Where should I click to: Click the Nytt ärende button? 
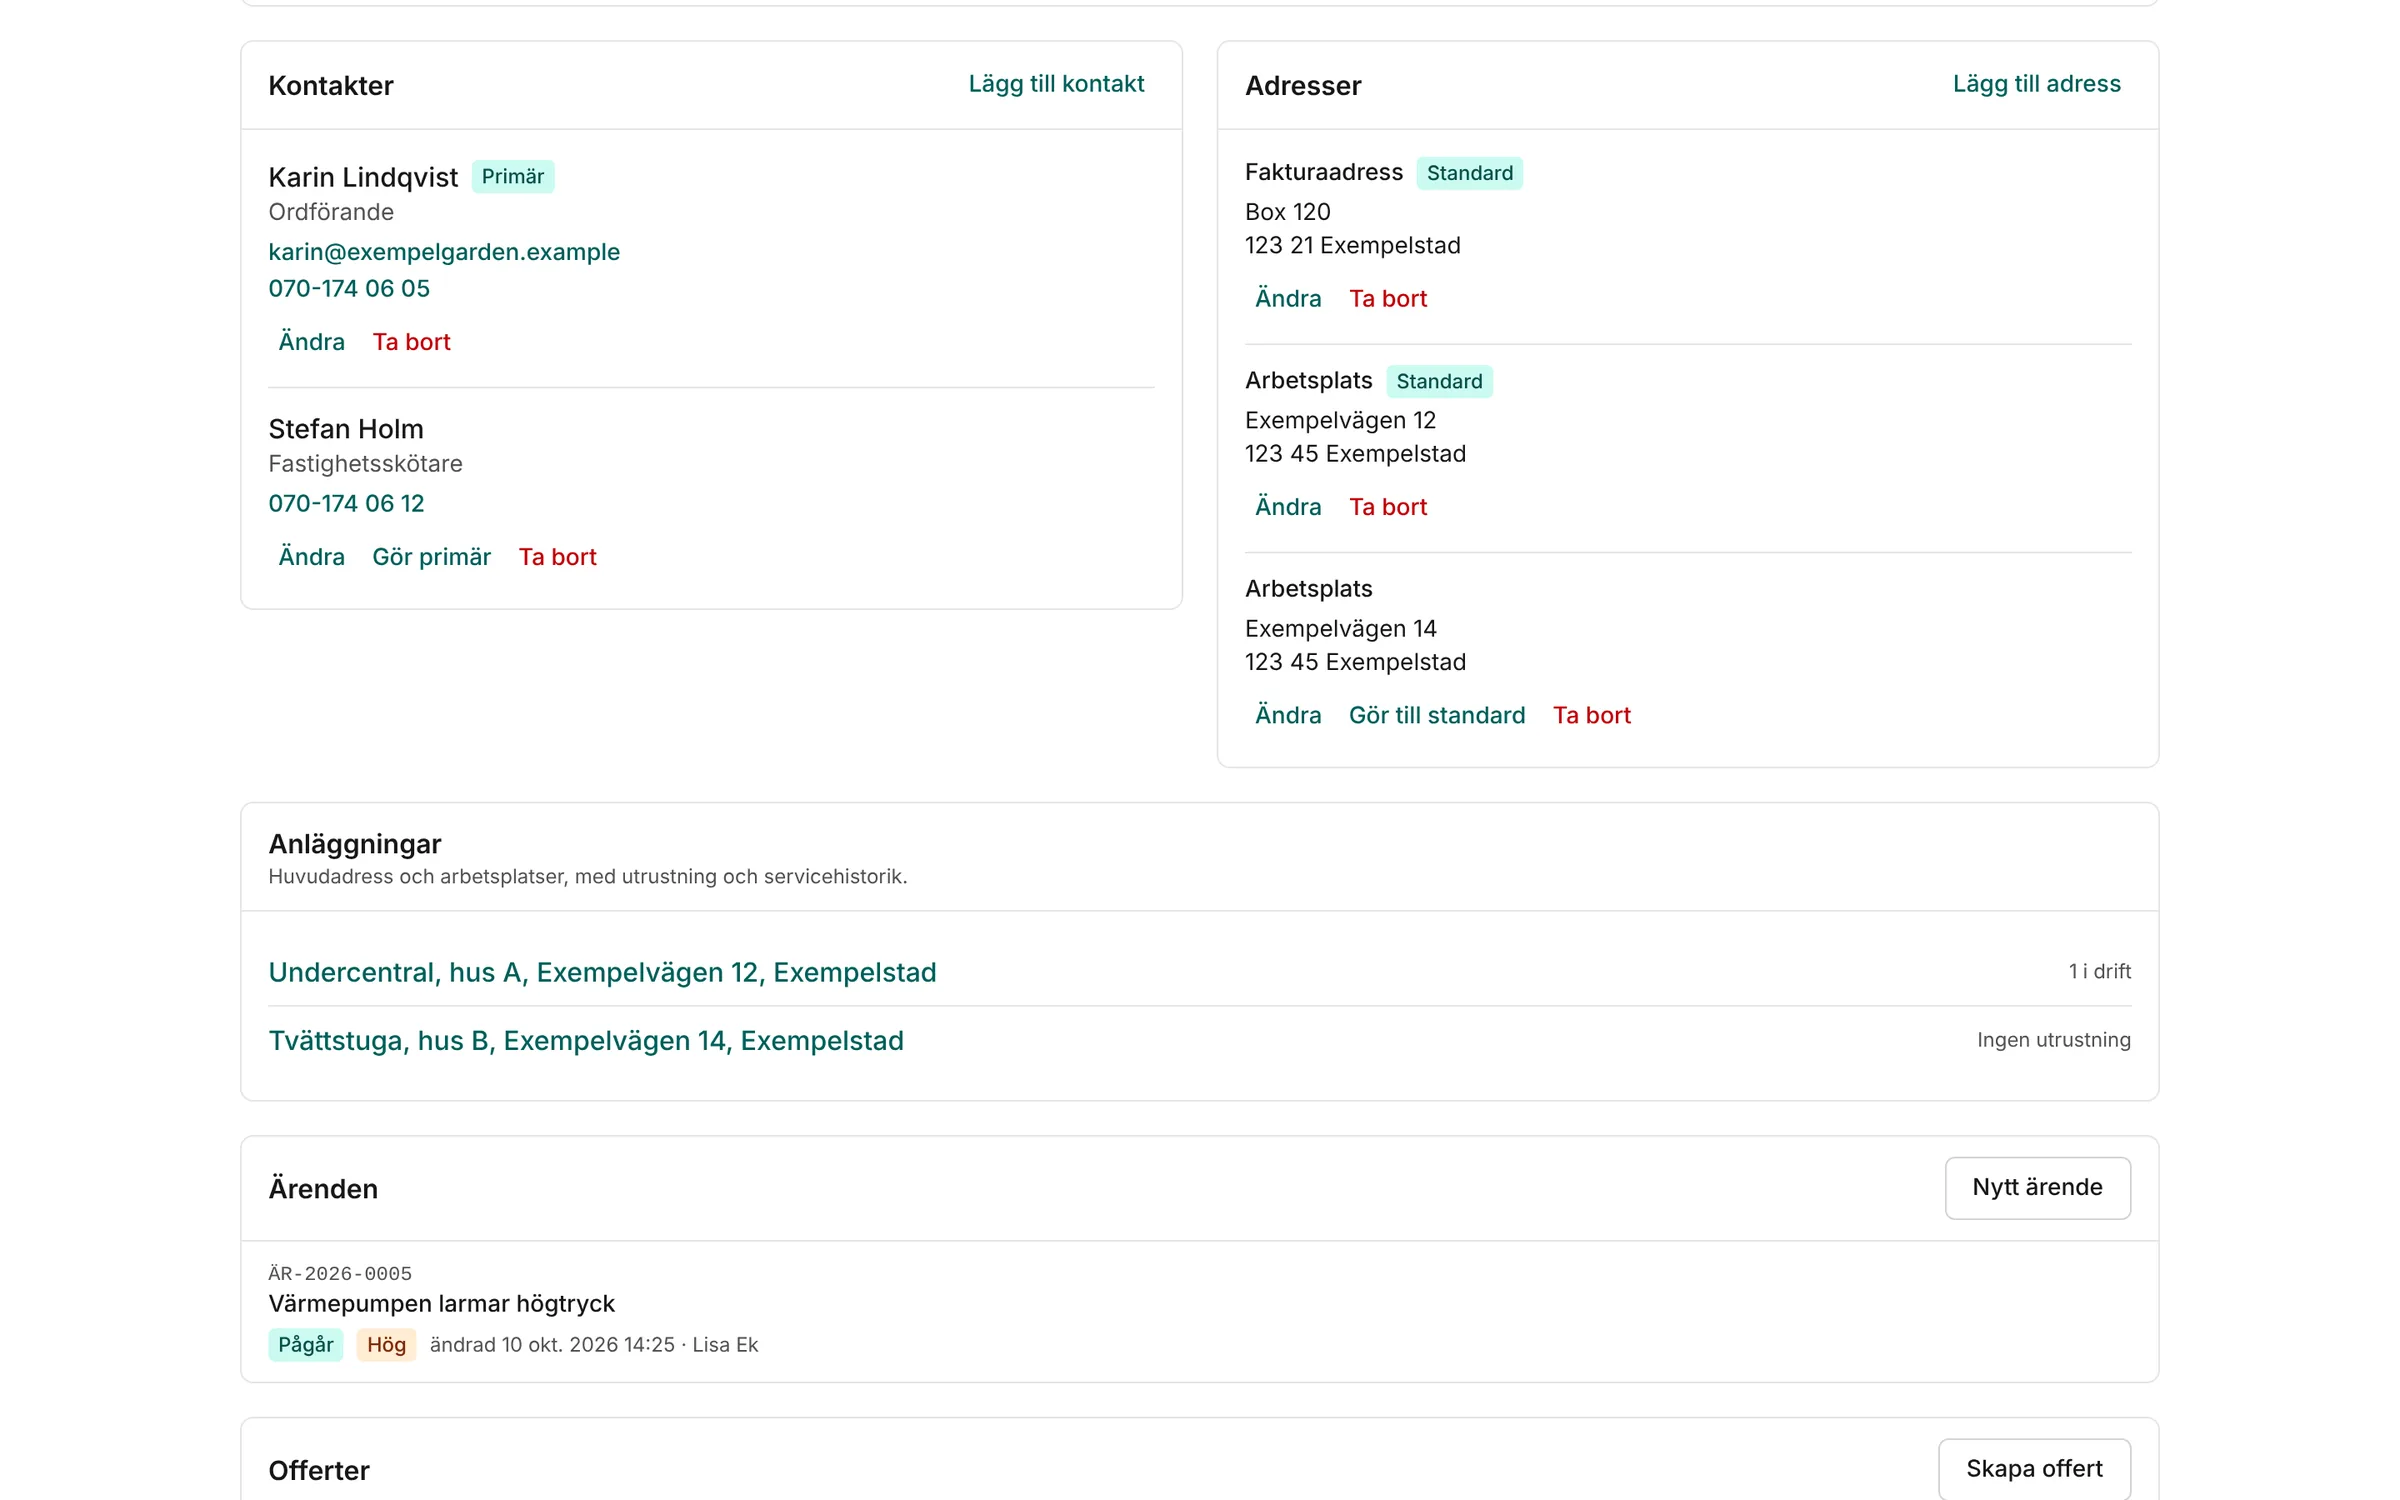pyautogui.click(x=2037, y=1188)
